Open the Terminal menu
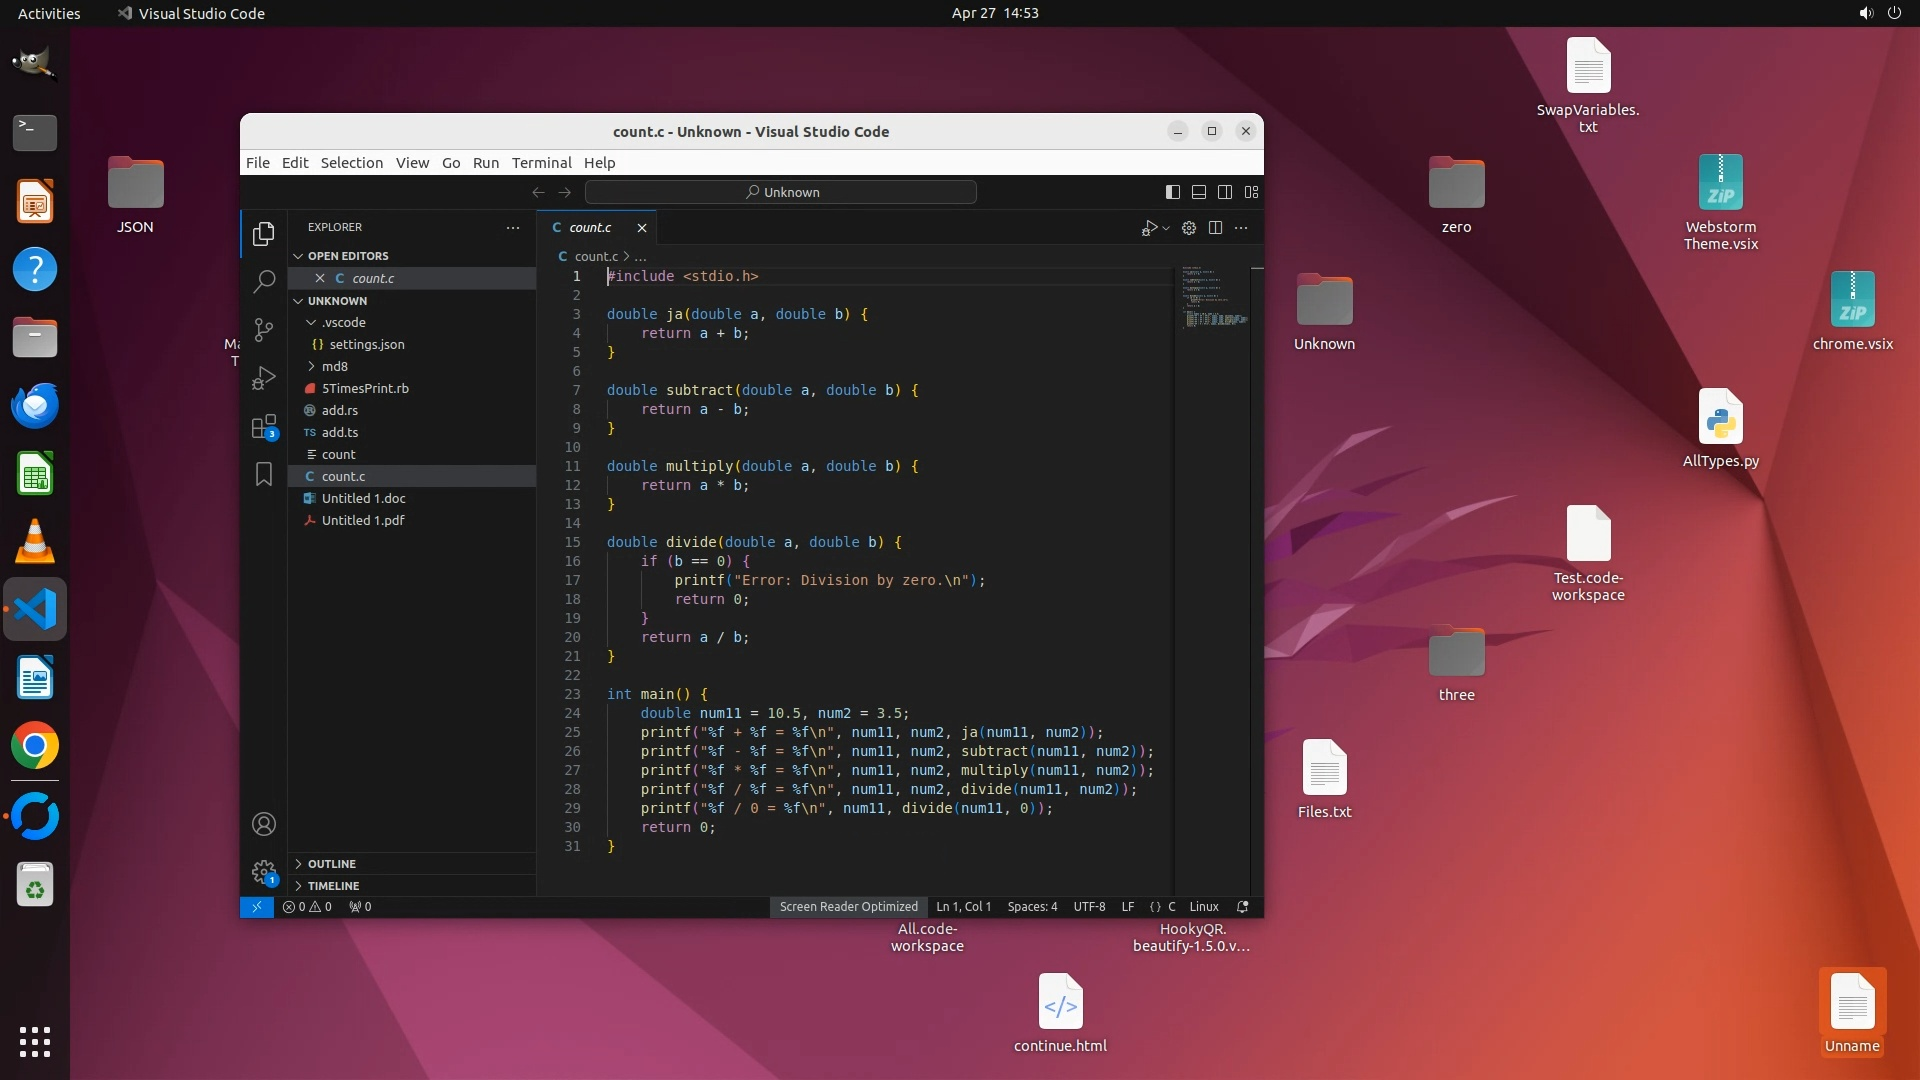Screen dimensions: 1920x1080 coord(541,163)
